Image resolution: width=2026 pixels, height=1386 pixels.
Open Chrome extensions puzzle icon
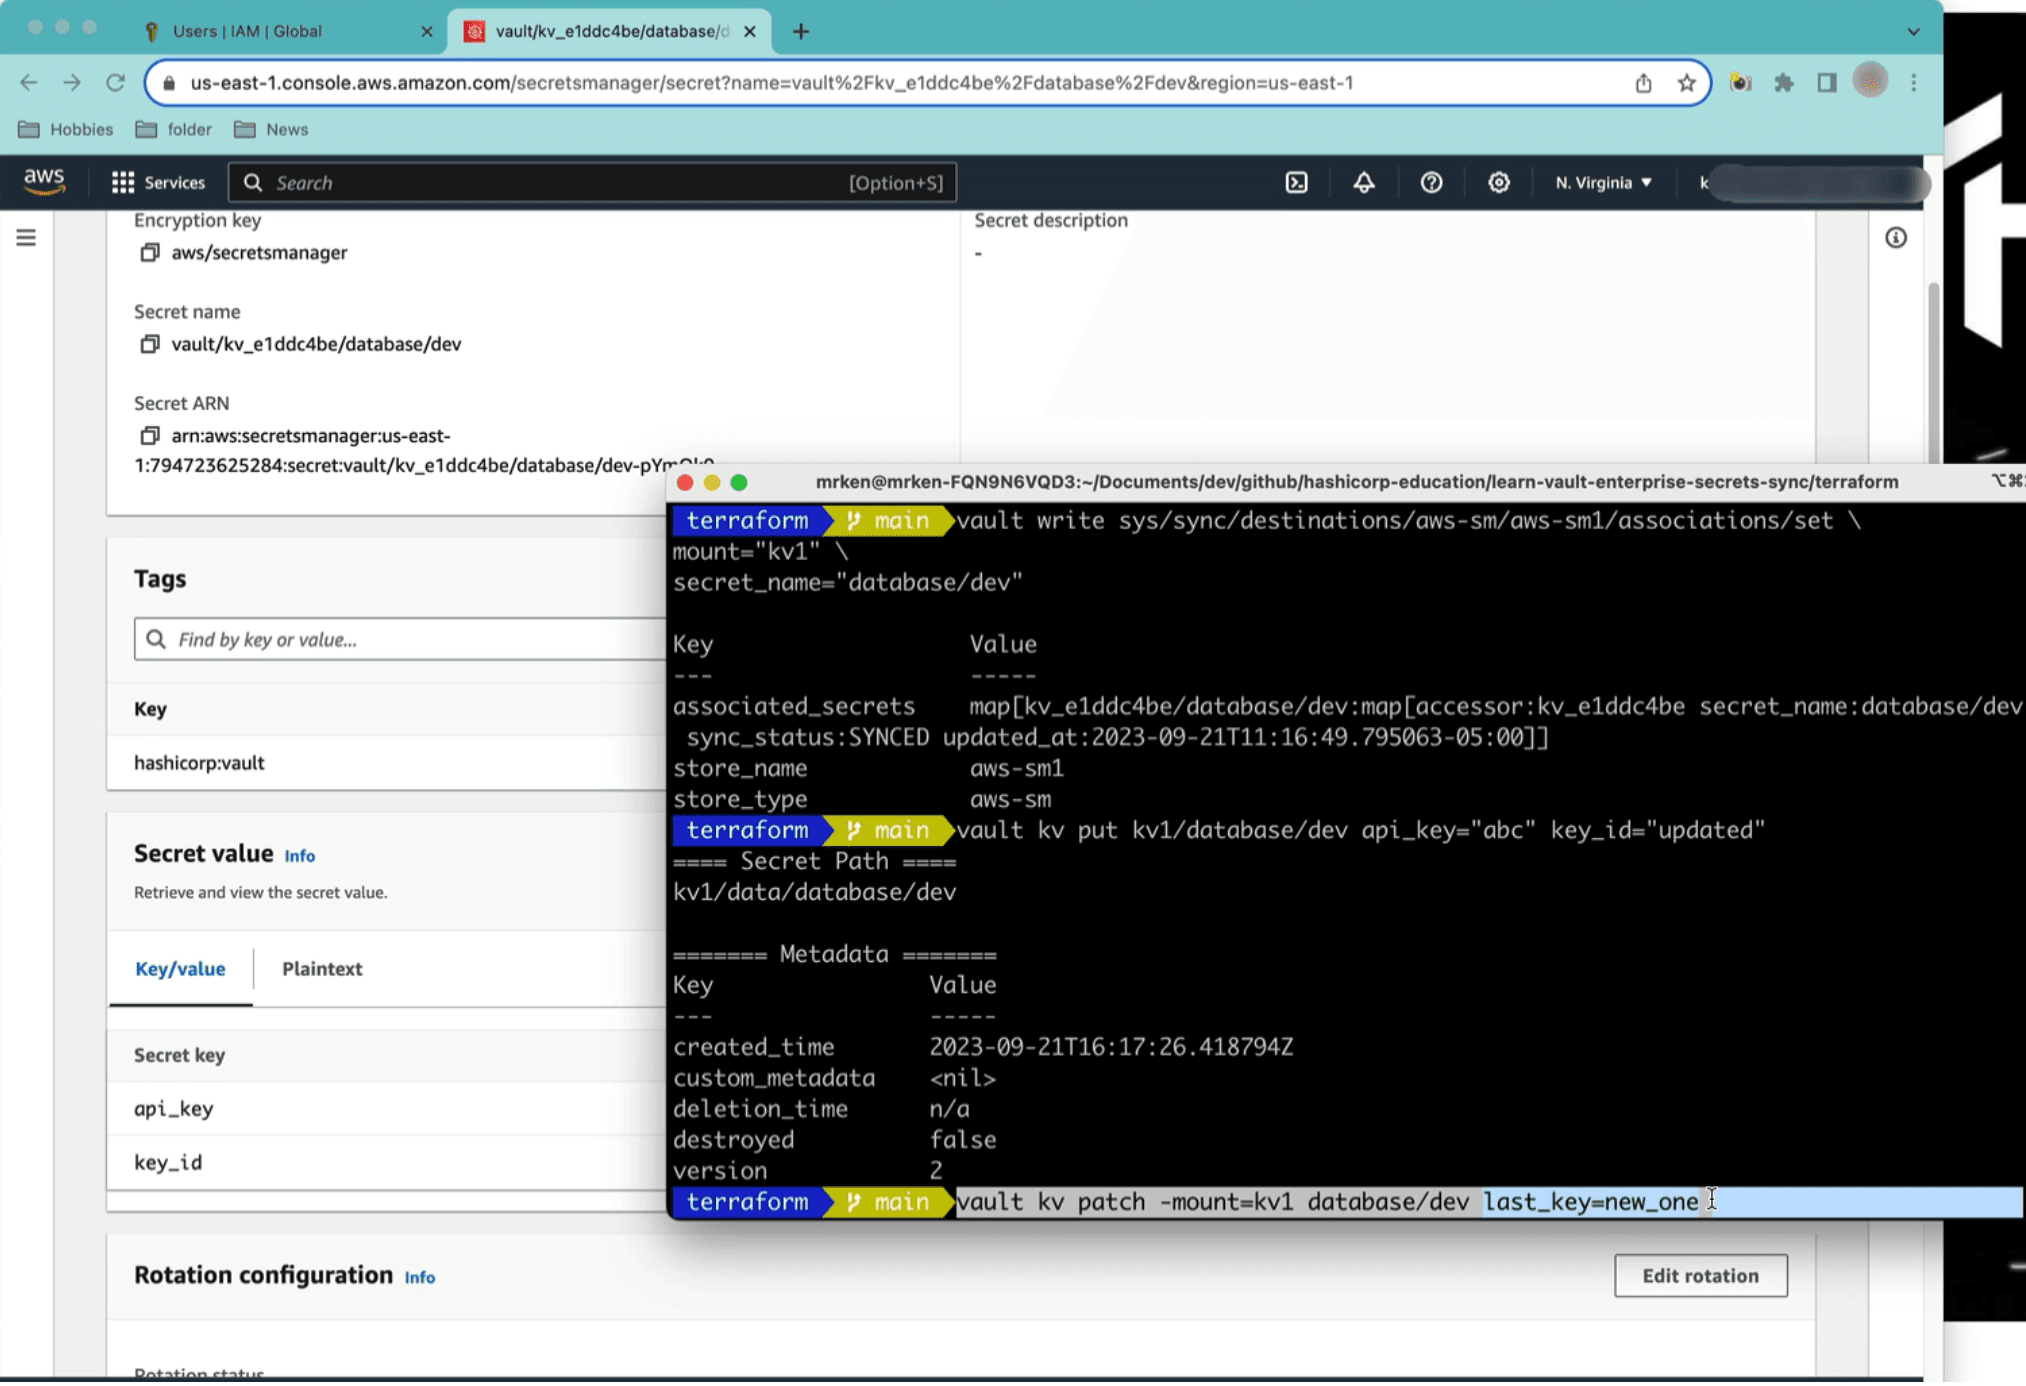coord(1784,82)
